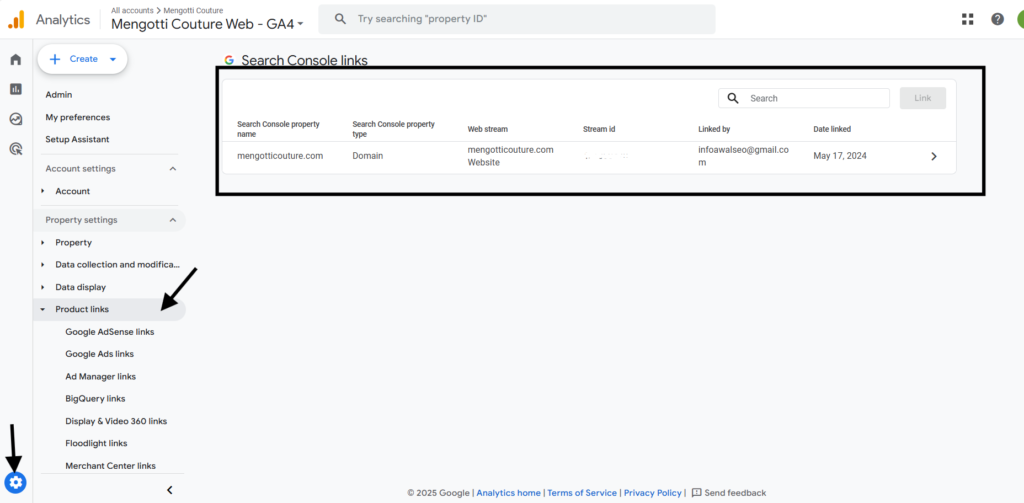Click the Web stream column header
This screenshot has width=1024, height=503.
[x=487, y=129]
